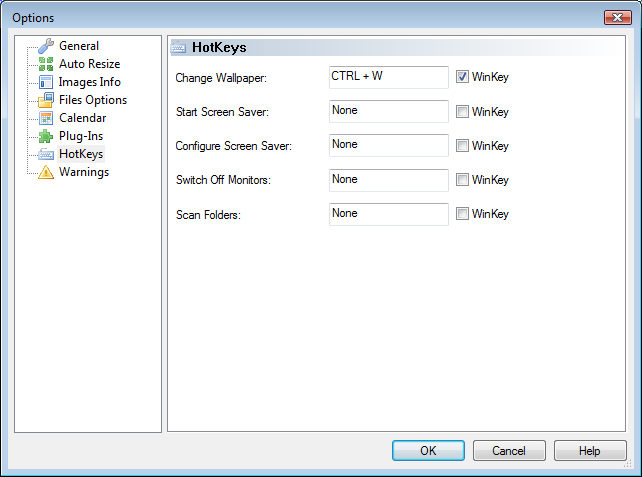Check WinKey for Switch Off Monitors
642x477 pixels.
click(x=462, y=179)
